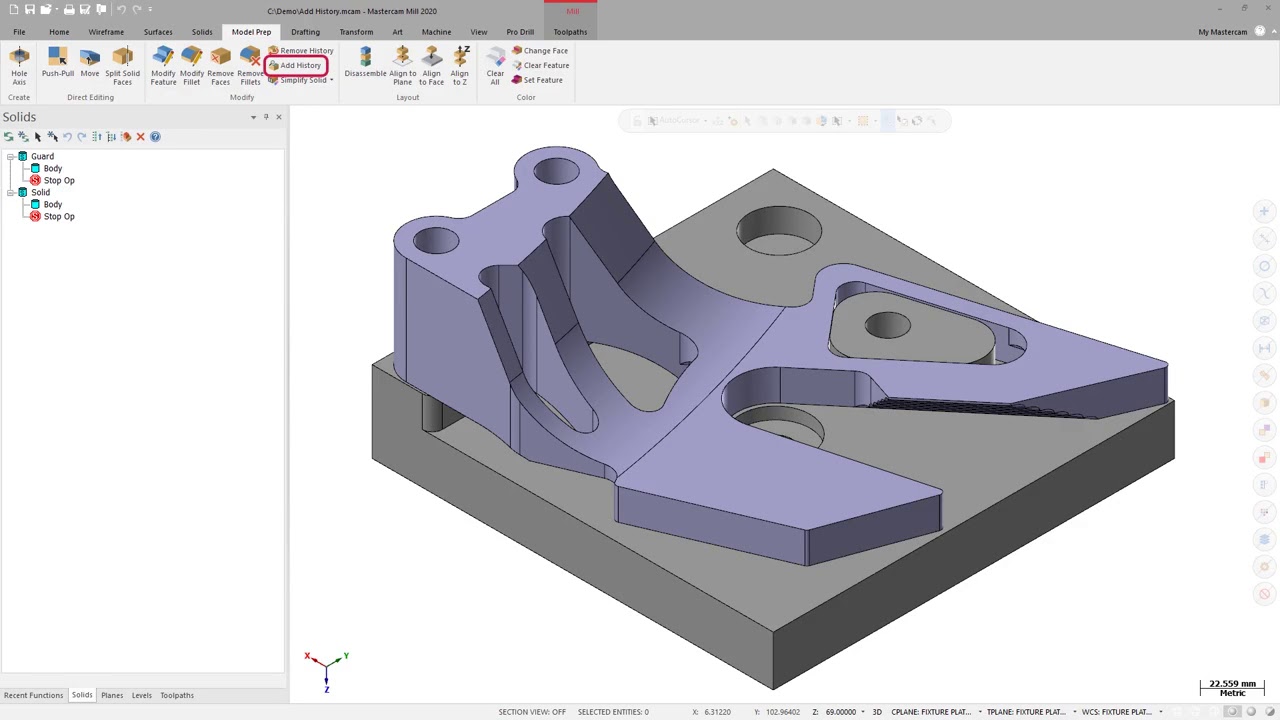
Task: Open the File menu
Action: pos(19,32)
